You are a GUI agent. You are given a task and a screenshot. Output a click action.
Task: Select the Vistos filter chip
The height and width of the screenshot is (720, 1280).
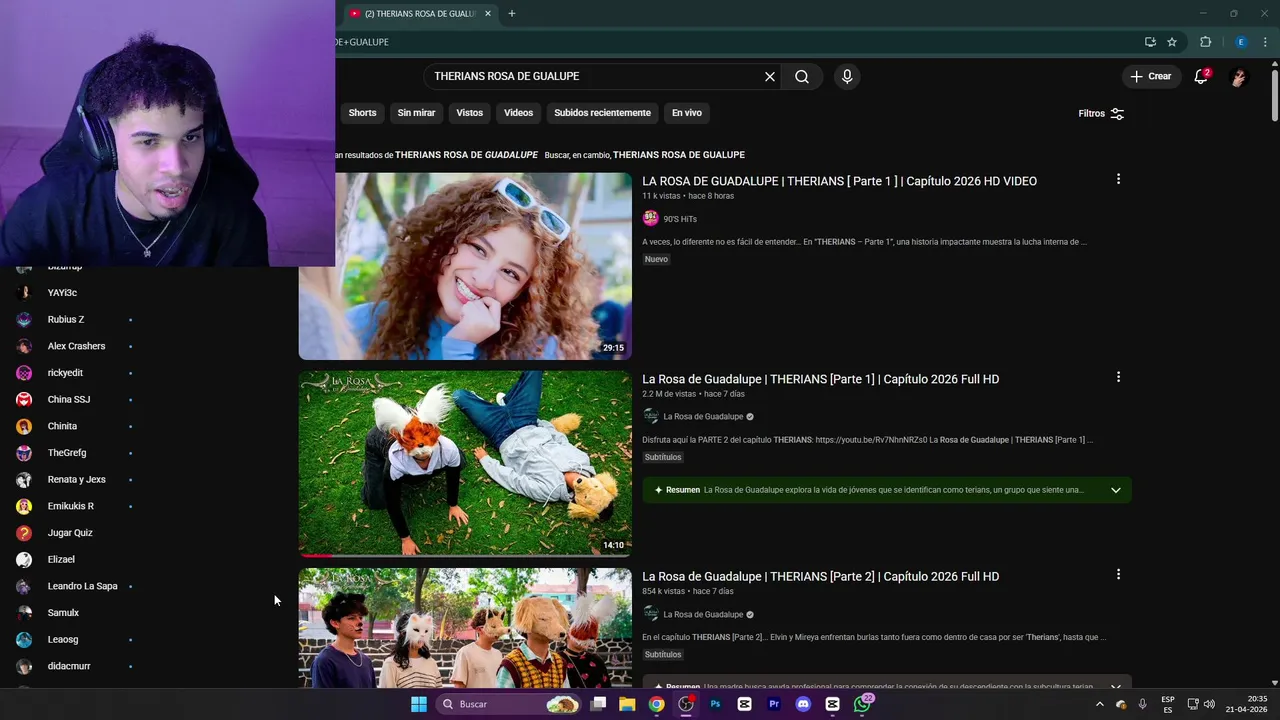pos(469,113)
